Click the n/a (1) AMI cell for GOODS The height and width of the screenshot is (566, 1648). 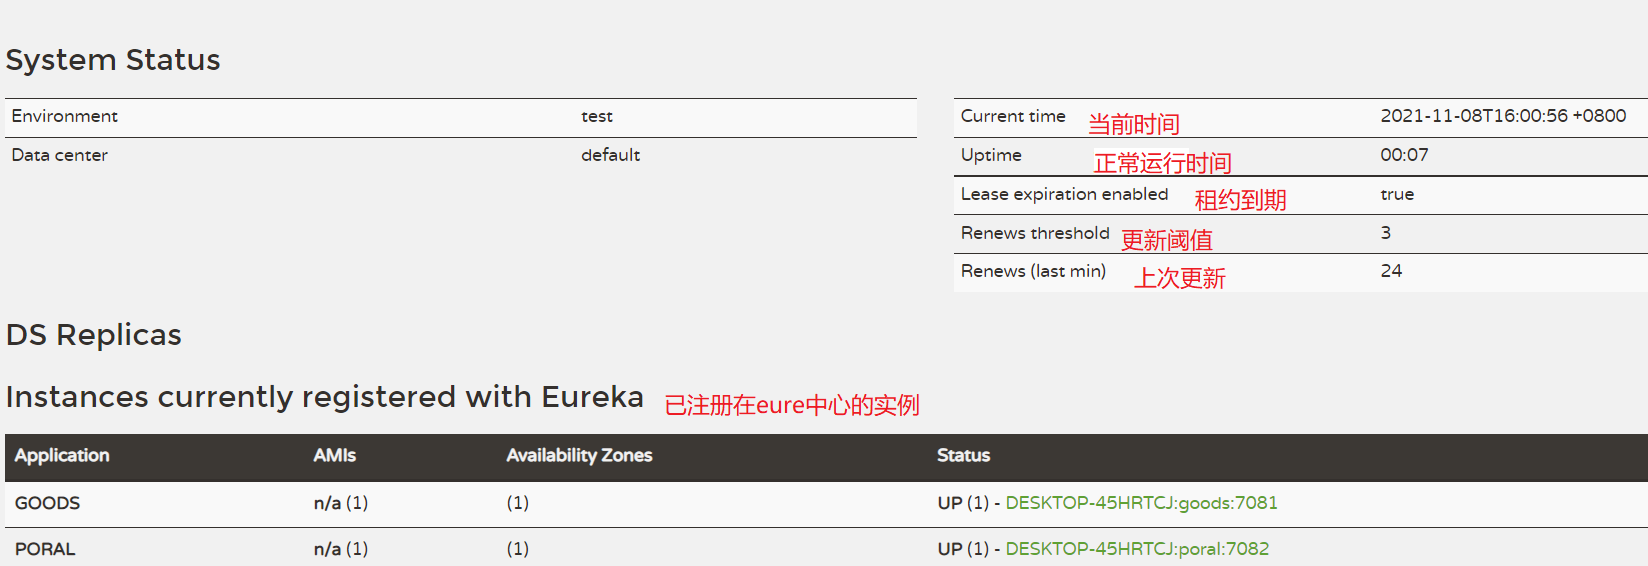341,503
